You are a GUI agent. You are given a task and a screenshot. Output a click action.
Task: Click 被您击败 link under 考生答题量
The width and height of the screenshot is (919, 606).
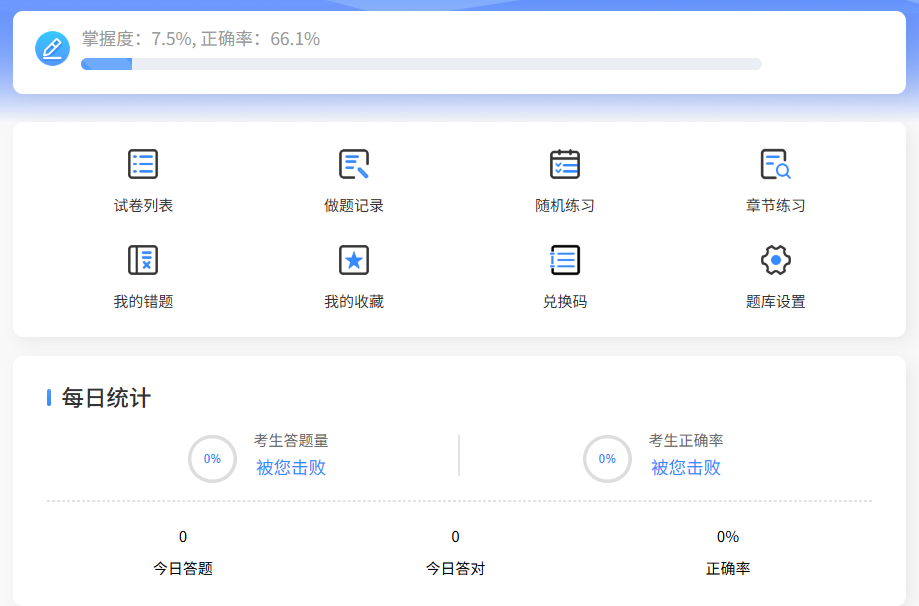(291, 468)
